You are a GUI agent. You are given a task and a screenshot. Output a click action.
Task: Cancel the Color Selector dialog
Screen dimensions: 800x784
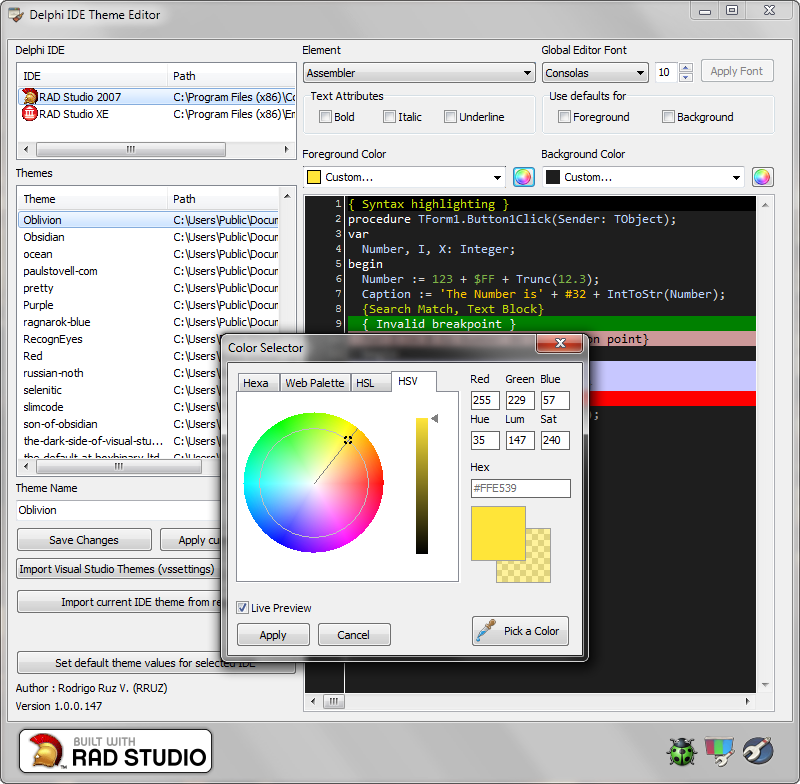click(x=354, y=635)
